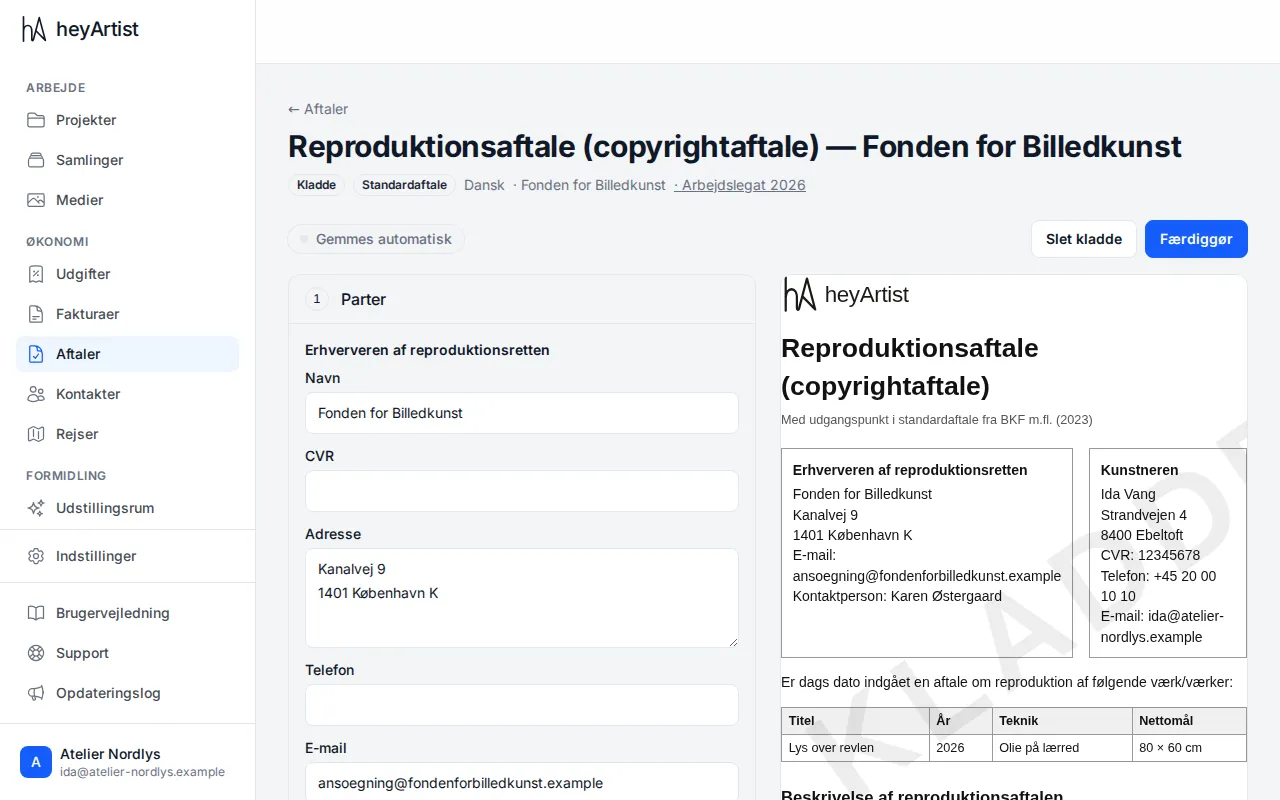Open the Arbejdslegat 2026 link
The height and width of the screenshot is (800, 1280).
click(x=740, y=185)
